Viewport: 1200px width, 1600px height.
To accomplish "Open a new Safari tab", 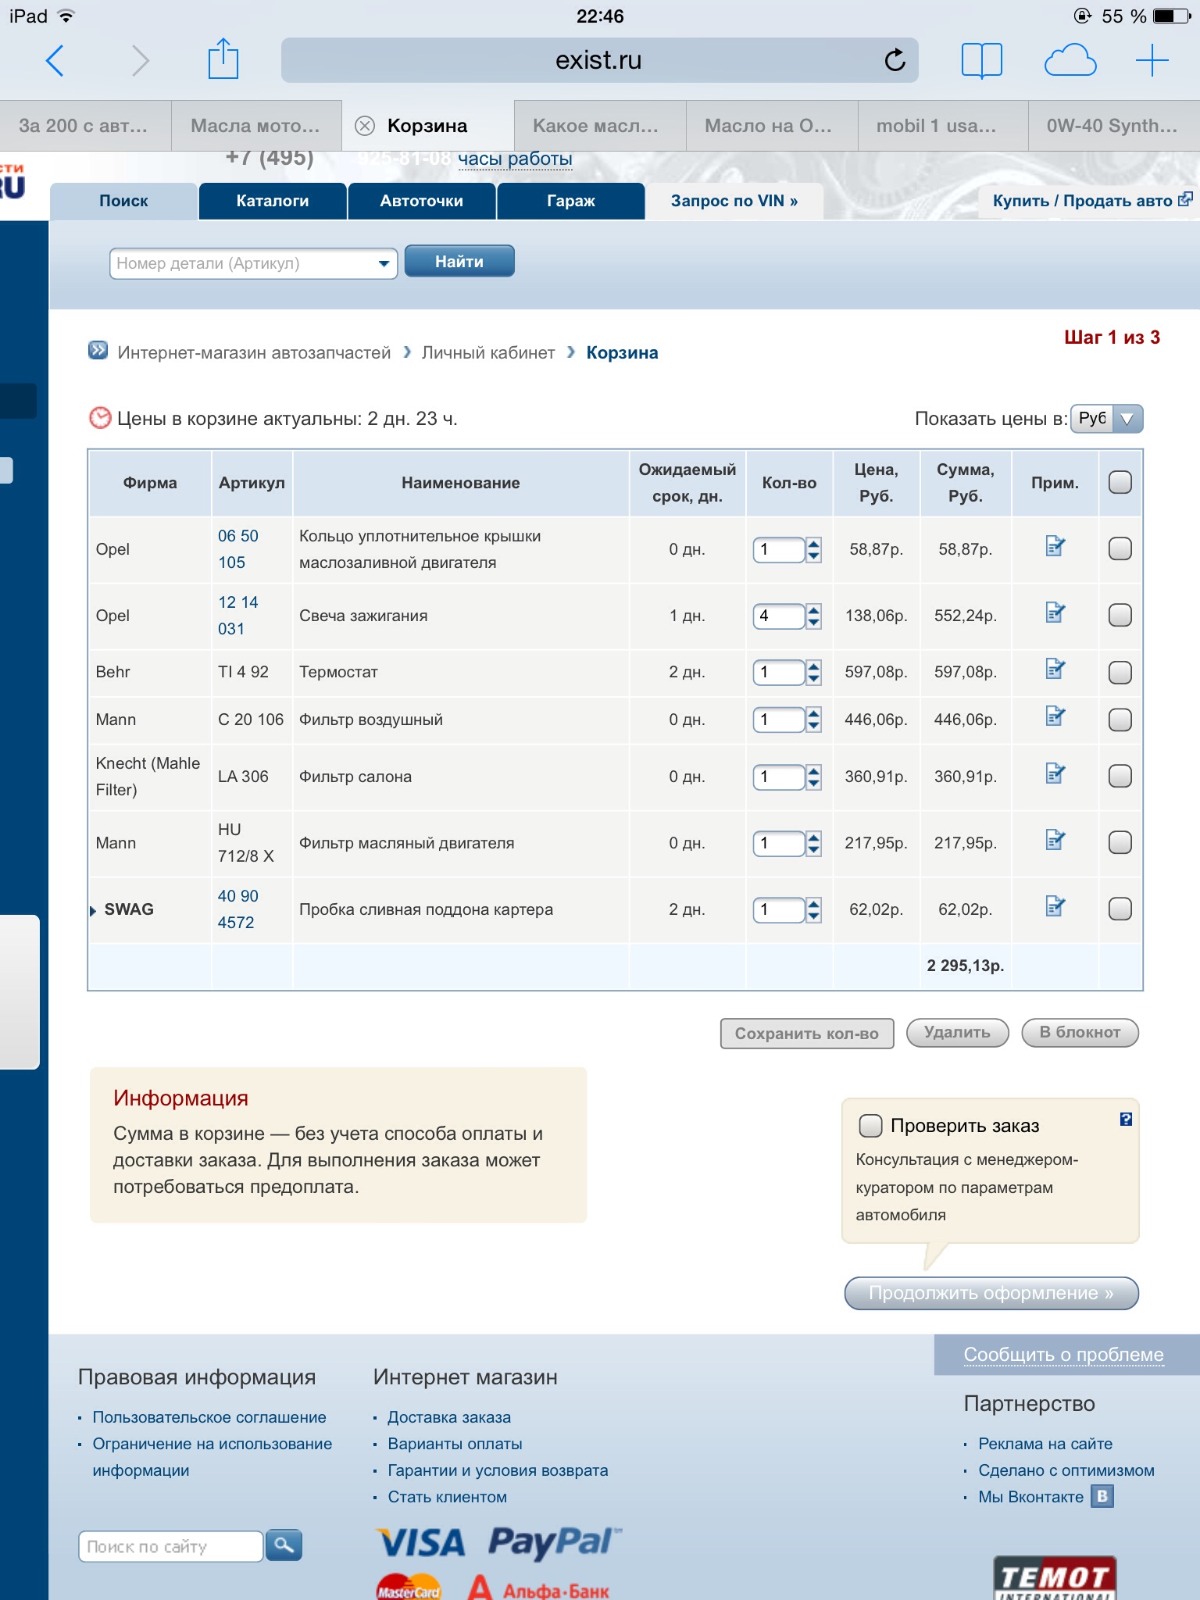I will [x=1152, y=61].
